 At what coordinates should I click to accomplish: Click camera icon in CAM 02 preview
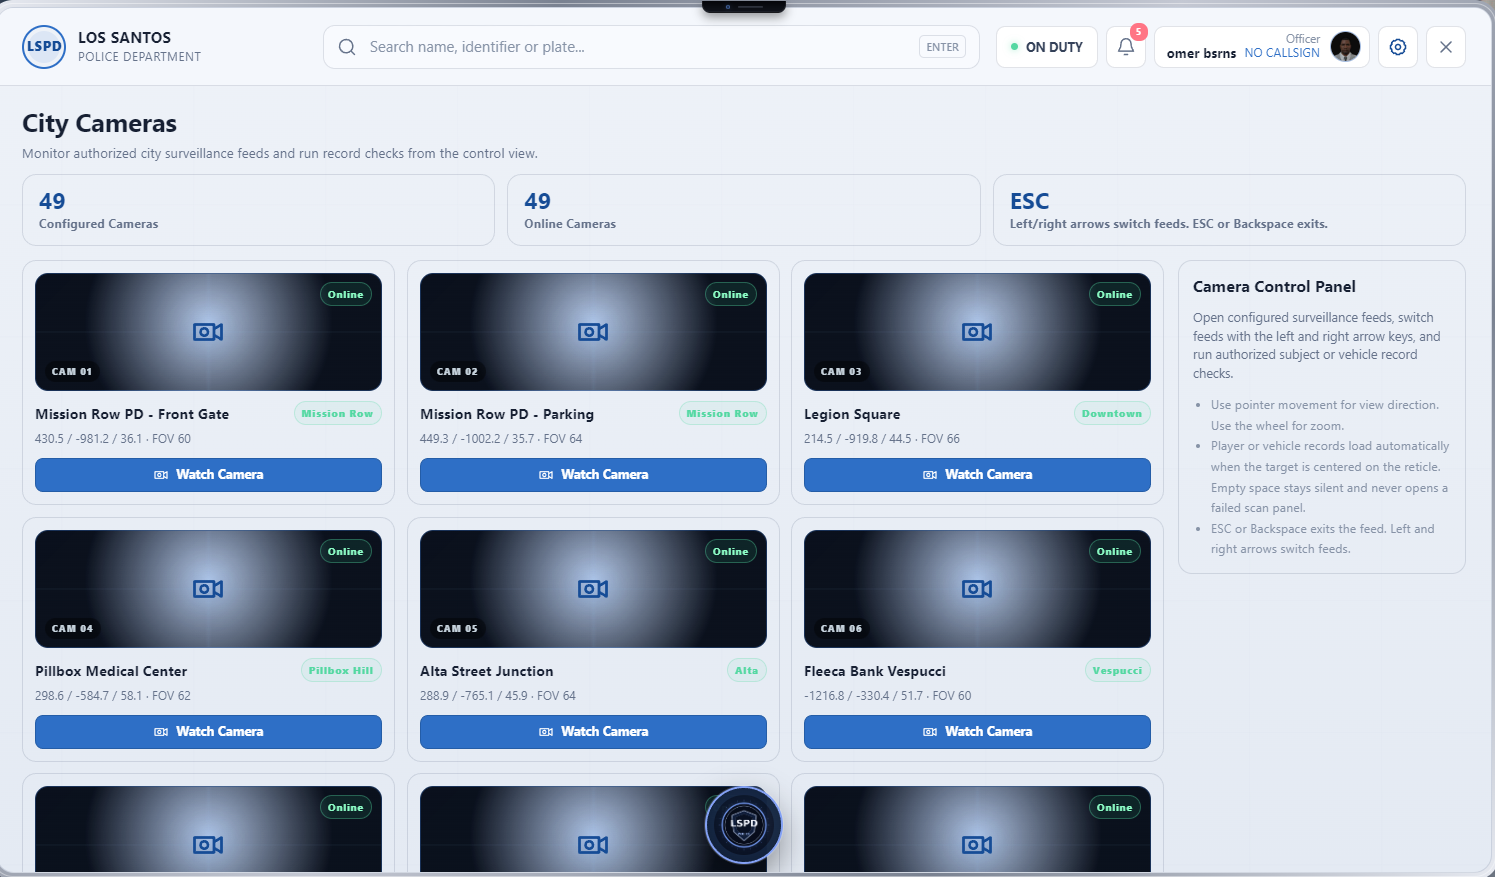[x=593, y=332]
